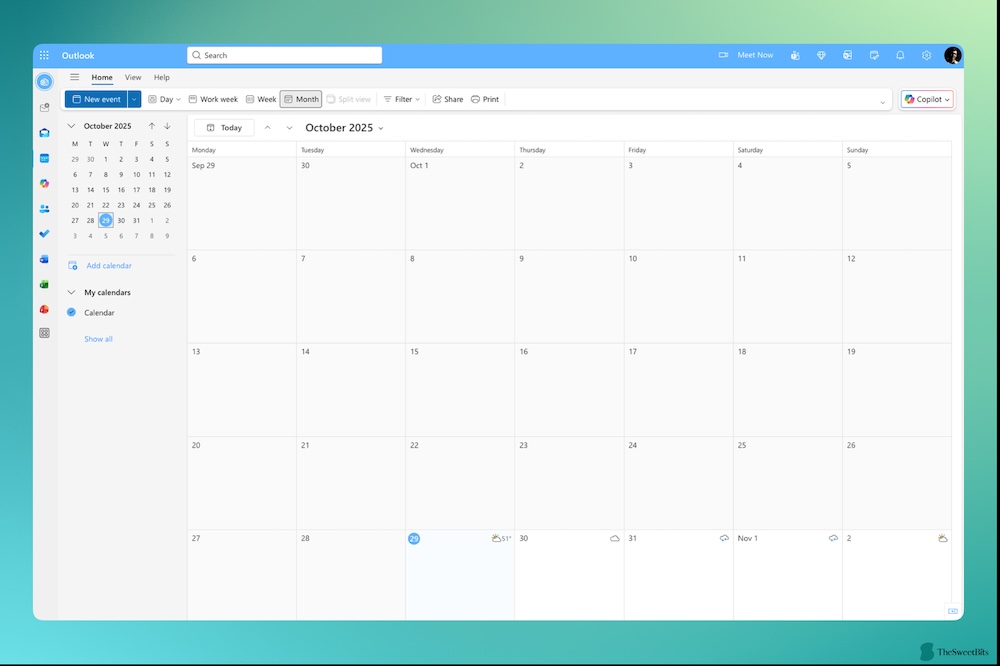Toggle the Calendar checkbox under My calendars
Viewport: 1000px width, 666px height.
pyautogui.click(x=71, y=312)
